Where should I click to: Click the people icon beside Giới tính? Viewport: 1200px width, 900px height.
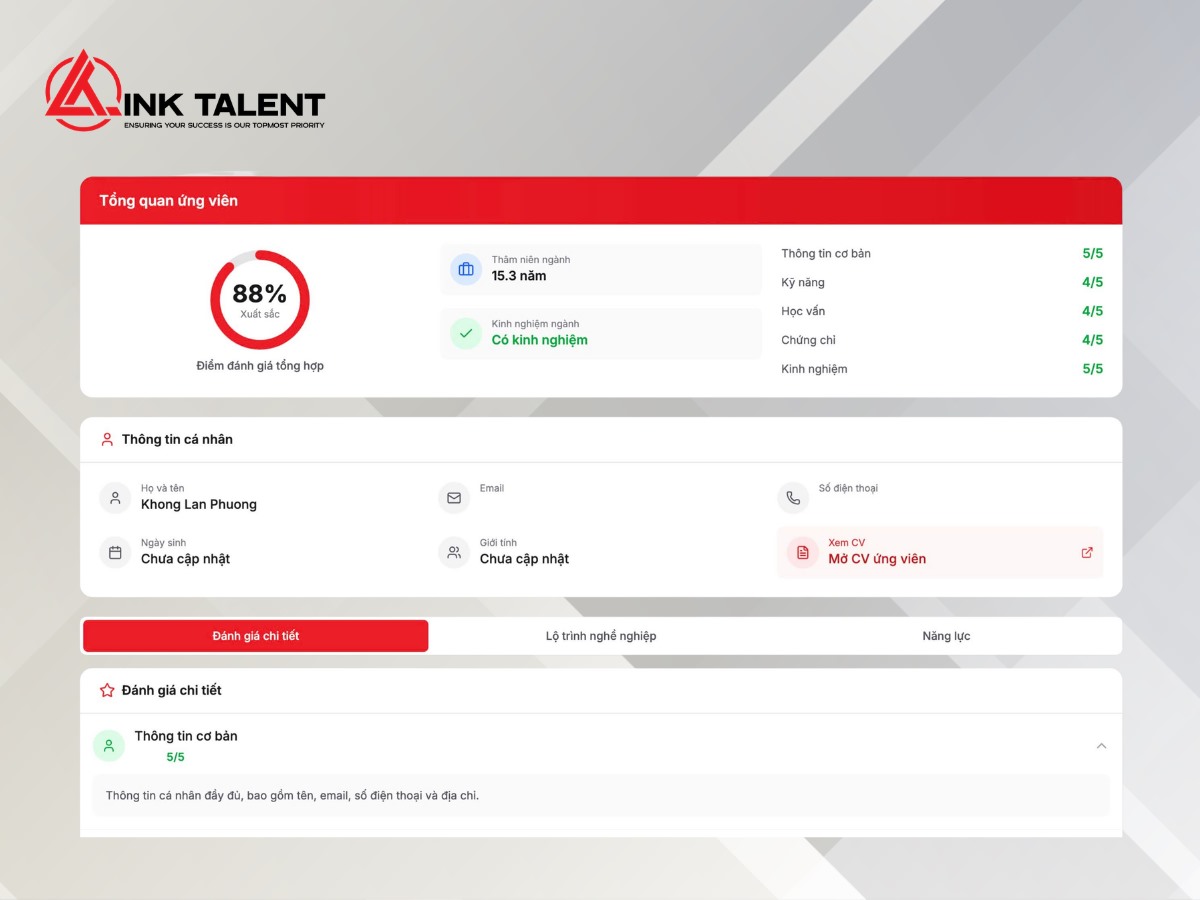click(454, 552)
